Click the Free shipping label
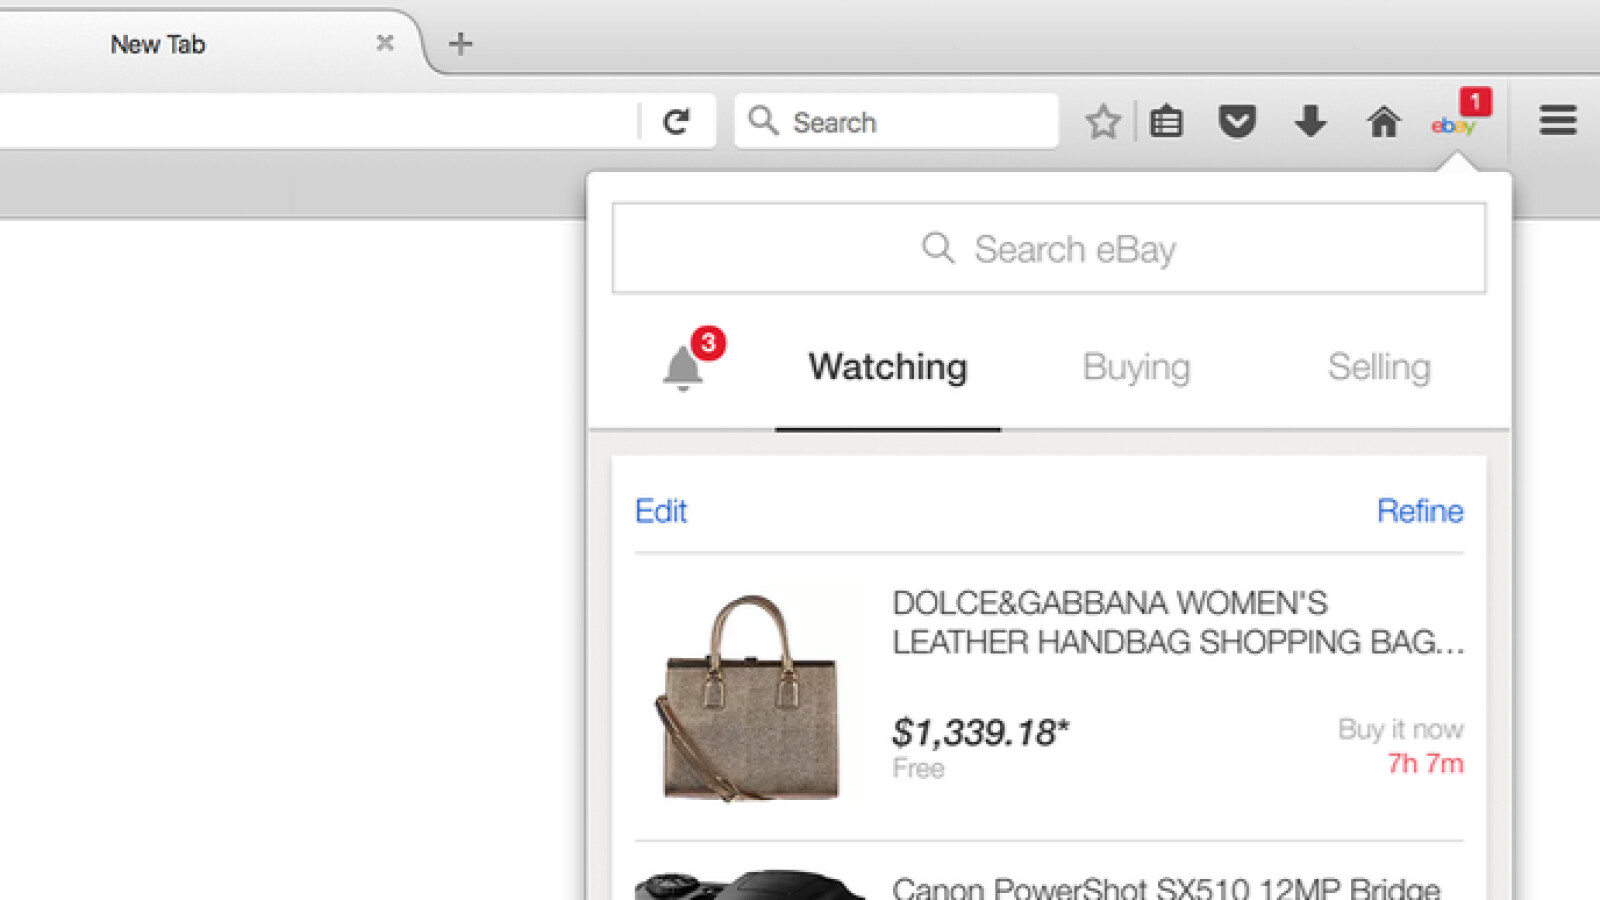This screenshot has width=1600, height=900. [x=918, y=768]
